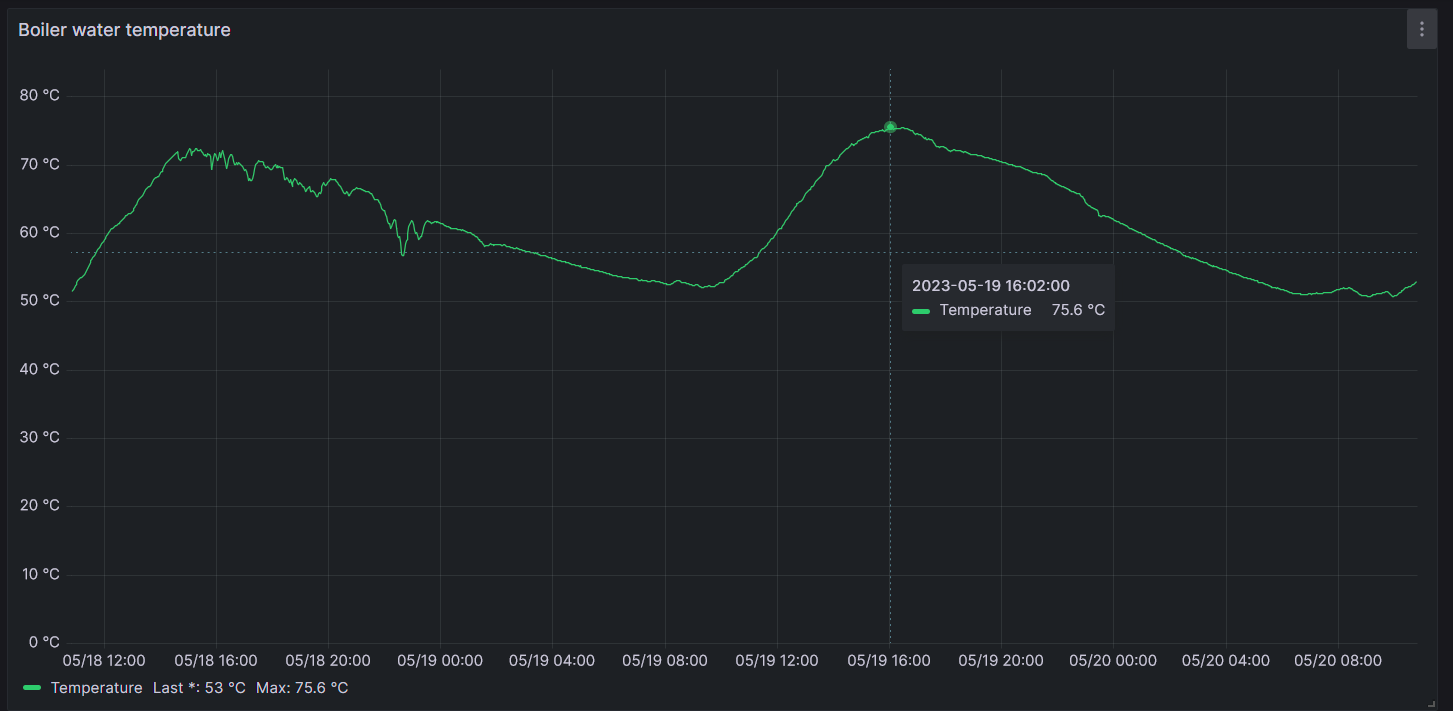The image size is (1453, 711).
Task: Click the 70 °C y-axis label
Action: [40, 164]
